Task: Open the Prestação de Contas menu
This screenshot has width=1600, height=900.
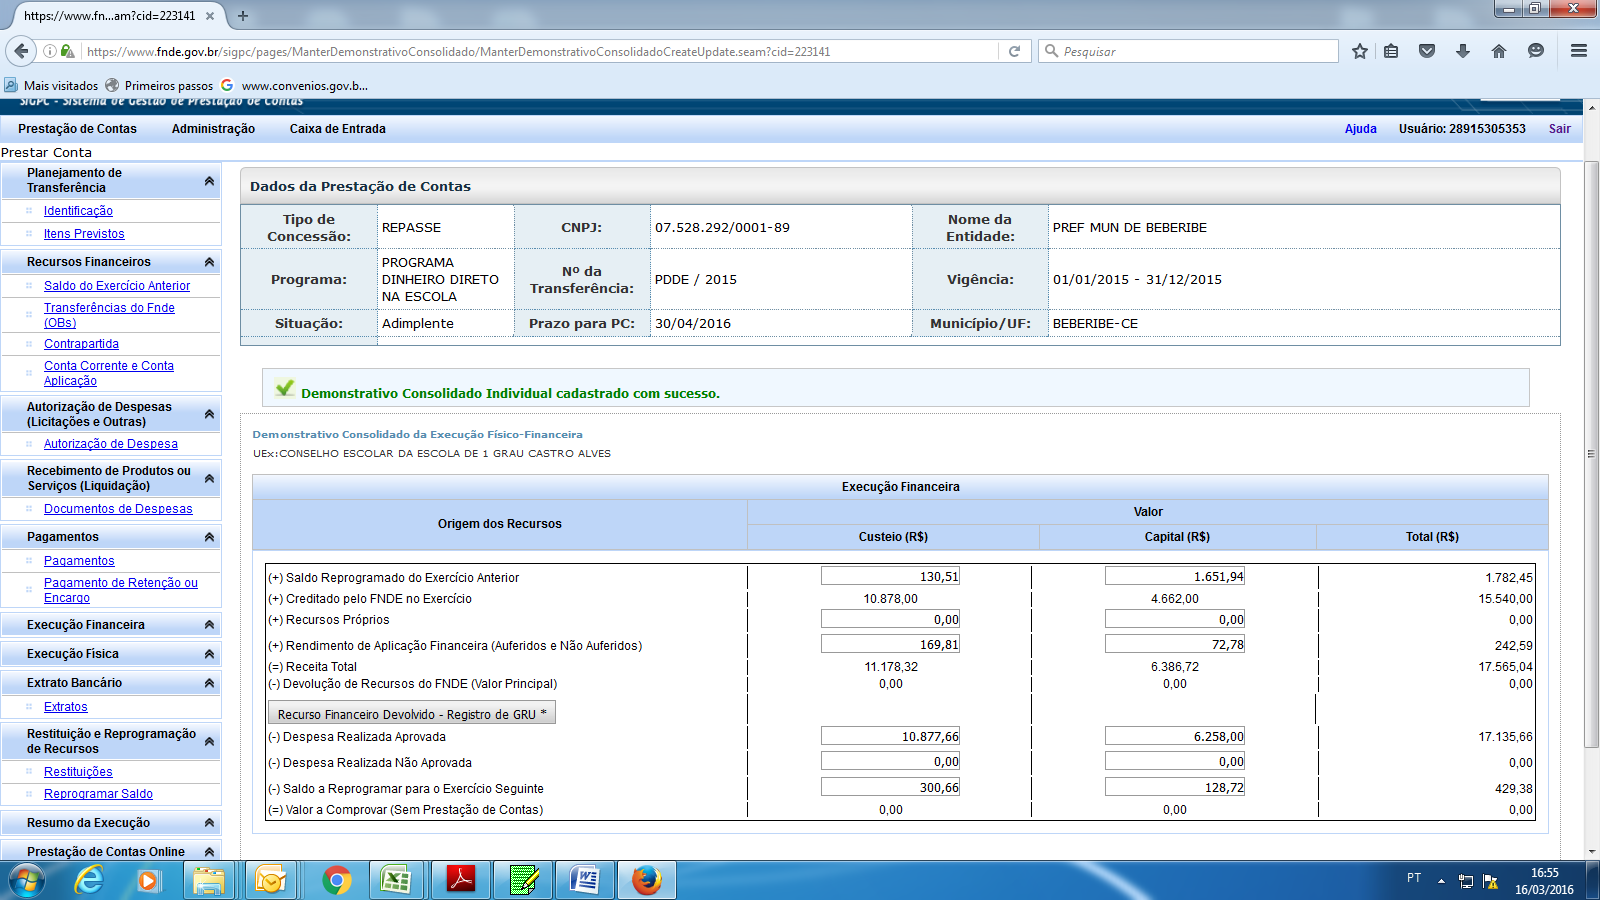Action: click(77, 129)
